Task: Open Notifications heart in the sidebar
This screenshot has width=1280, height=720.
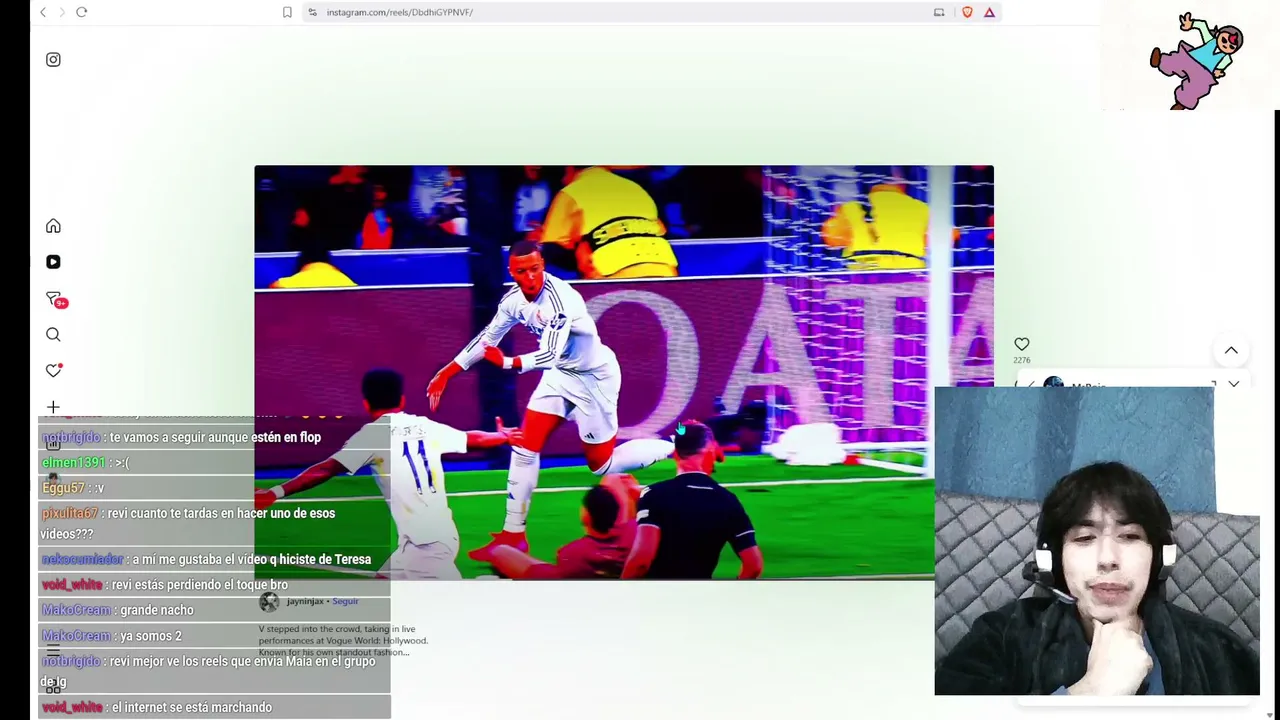Action: [54, 370]
